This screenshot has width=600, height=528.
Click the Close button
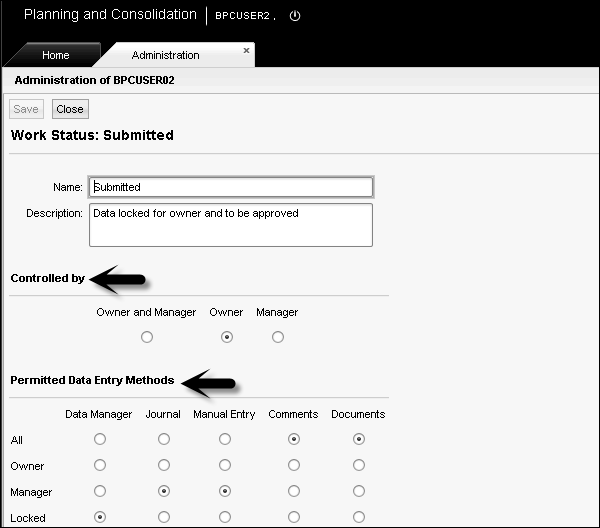click(70, 109)
